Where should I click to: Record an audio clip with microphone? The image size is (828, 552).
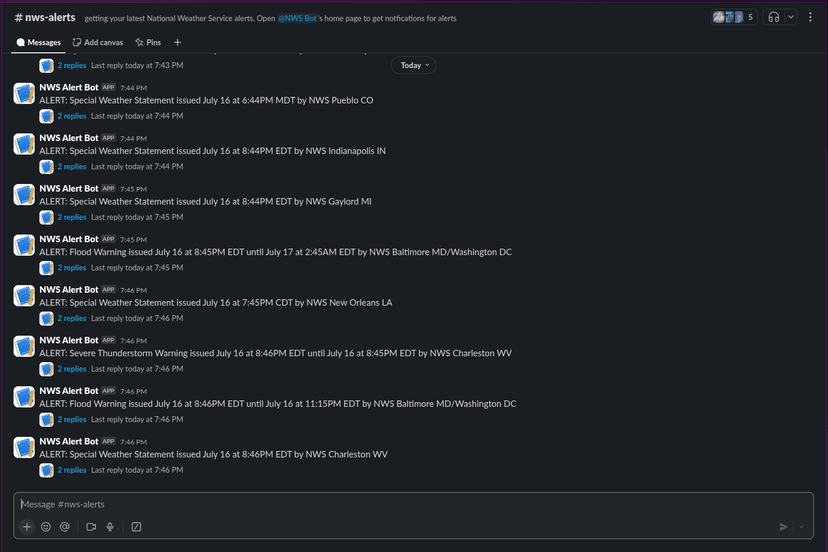[x=110, y=527]
